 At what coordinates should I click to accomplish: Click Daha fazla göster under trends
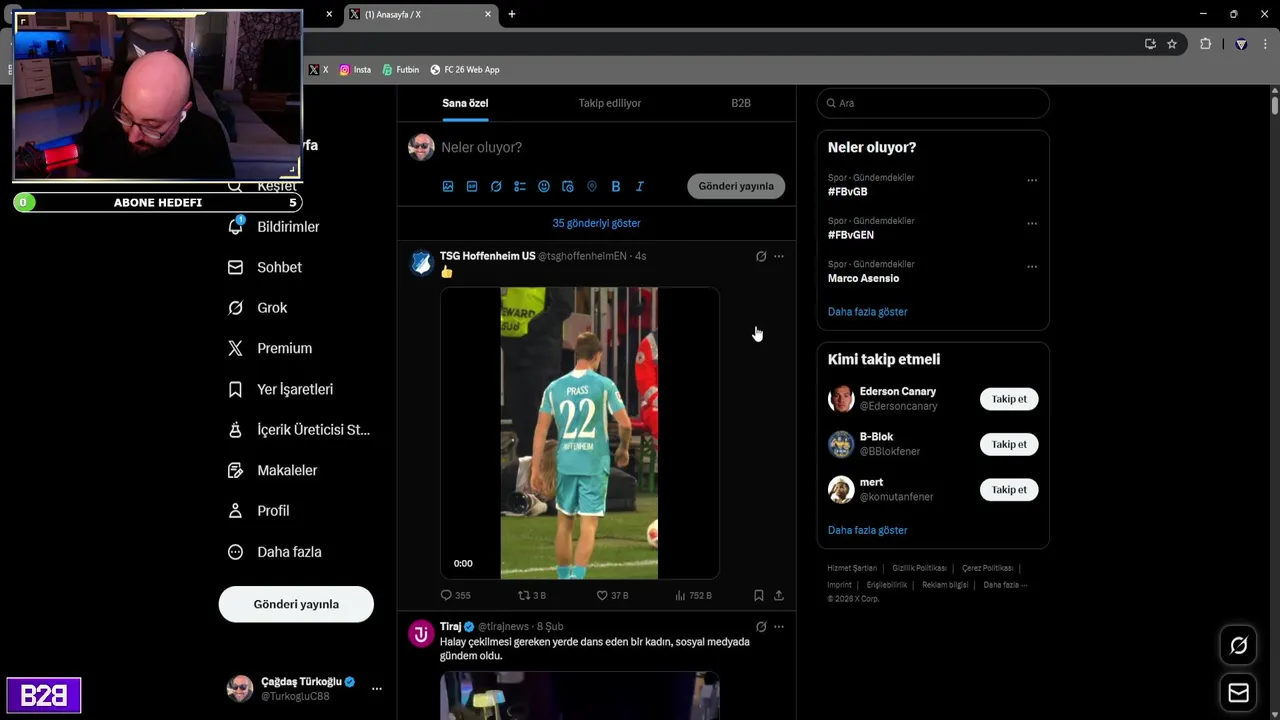pos(867,312)
